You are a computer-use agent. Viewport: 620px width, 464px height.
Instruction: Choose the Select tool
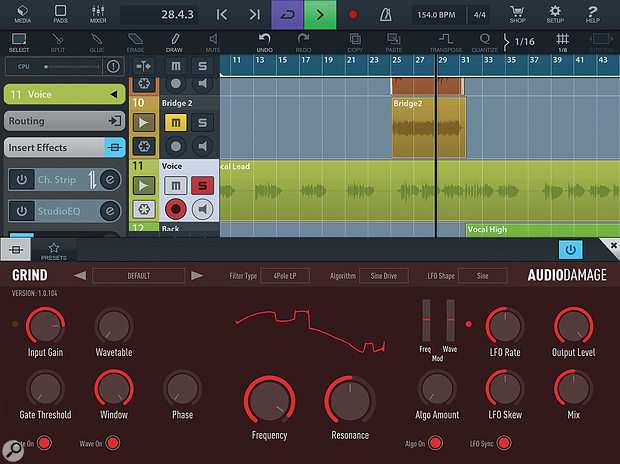click(x=19, y=43)
